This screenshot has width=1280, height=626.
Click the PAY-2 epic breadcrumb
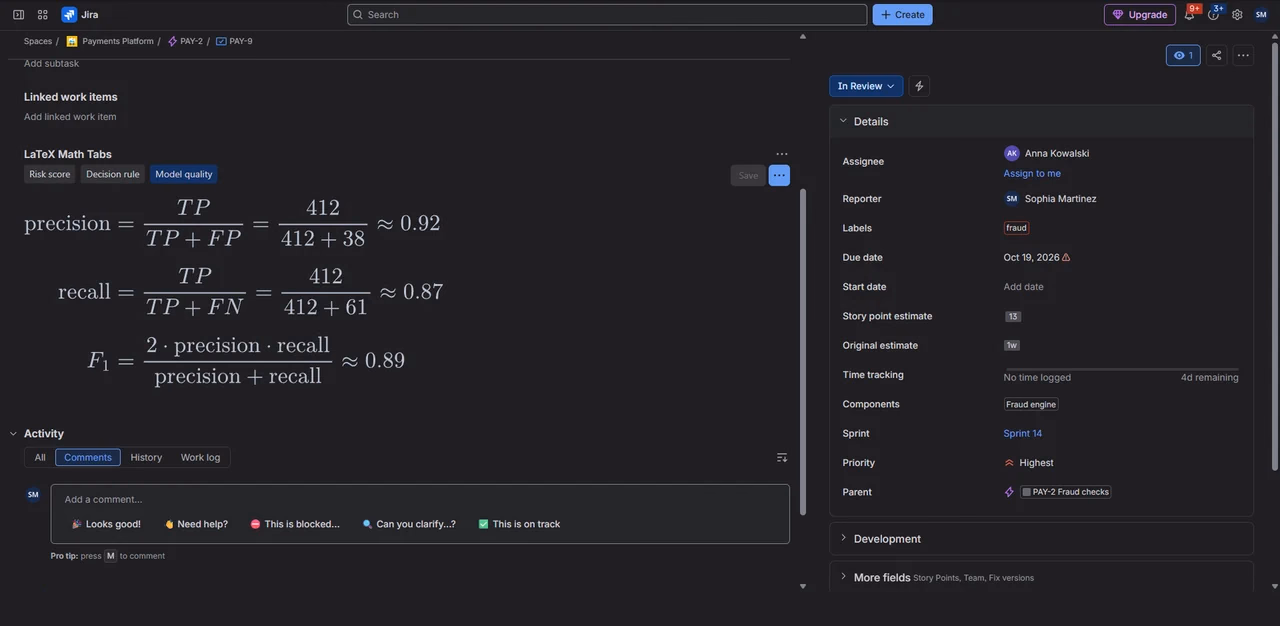(x=186, y=41)
